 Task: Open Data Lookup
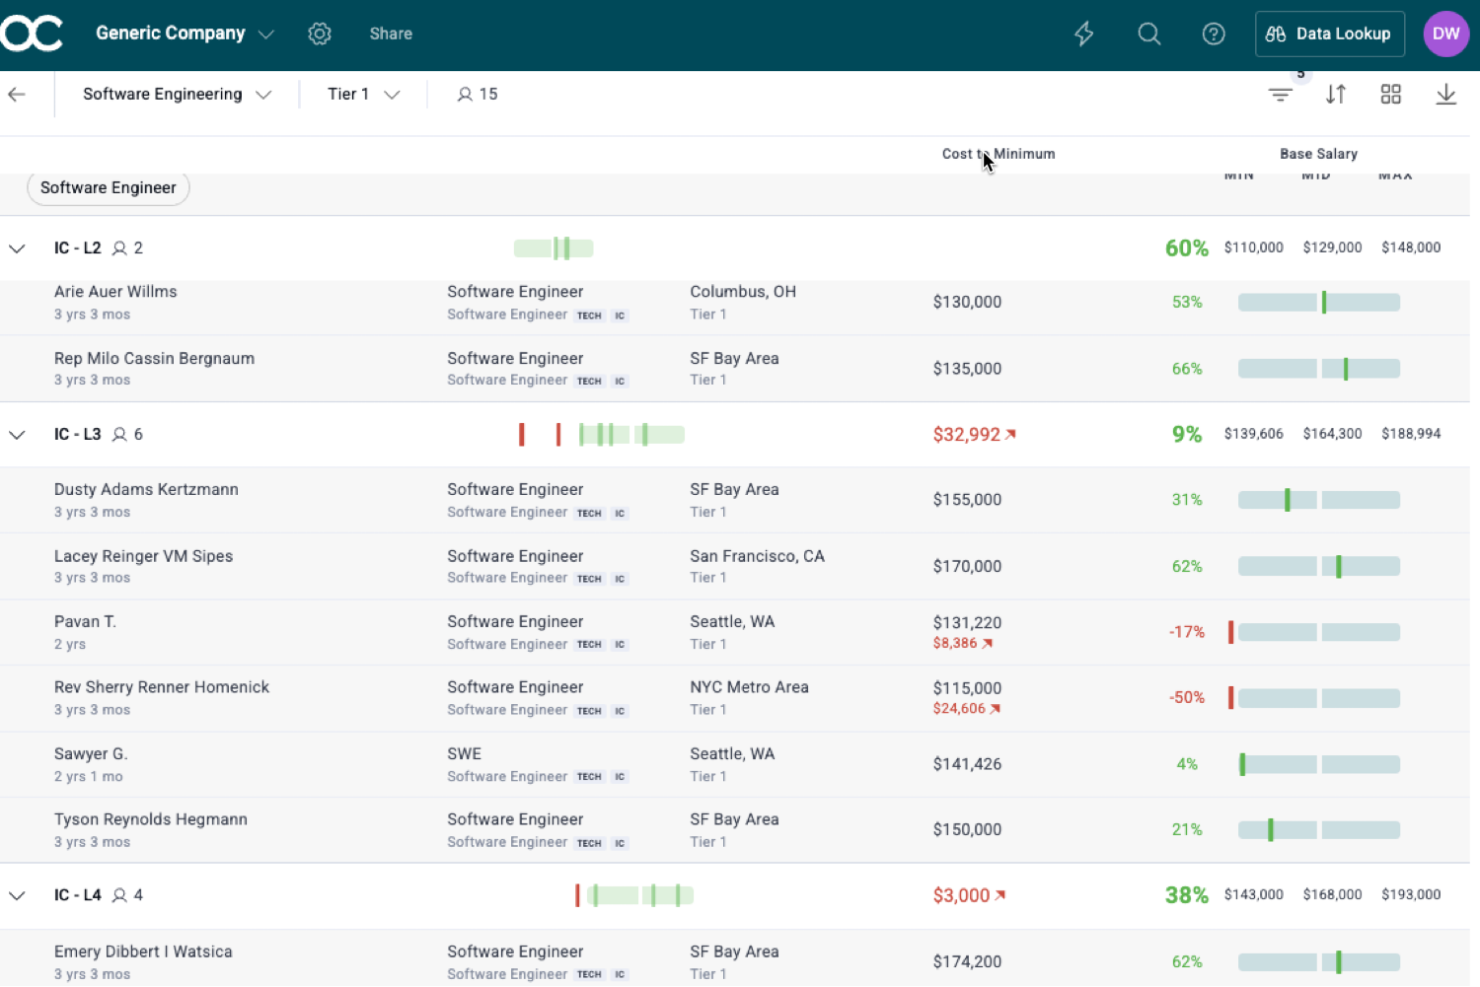pyautogui.click(x=1329, y=34)
